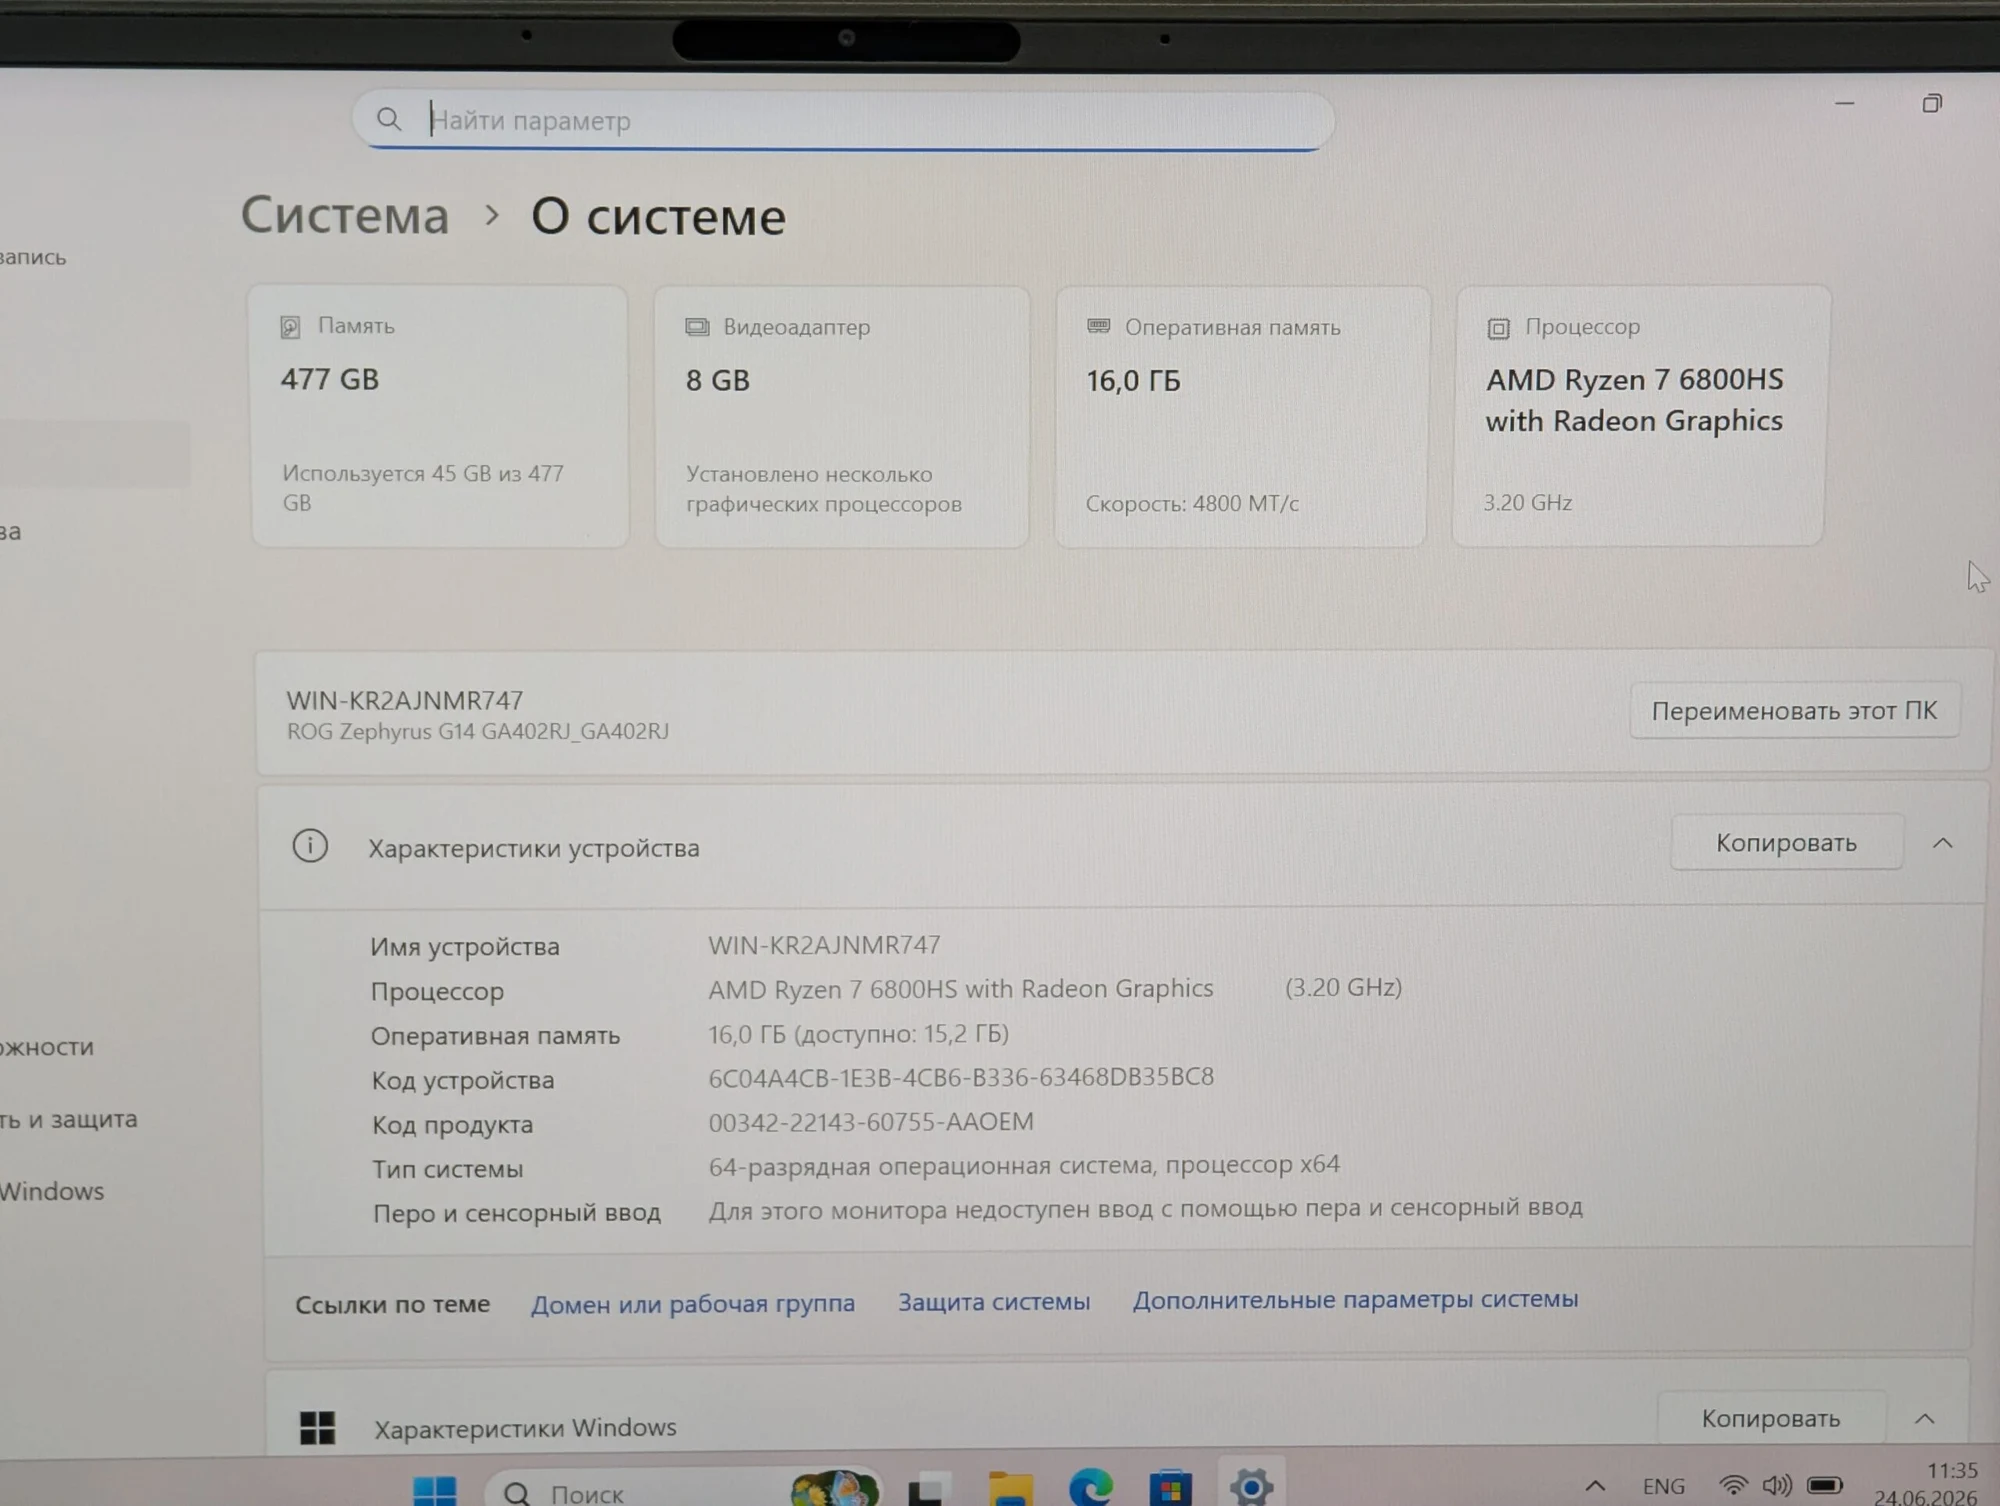Focus the 'Найти параметр' search field
Image resolution: width=2000 pixels, height=1506 pixels.
tap(843, 121)
